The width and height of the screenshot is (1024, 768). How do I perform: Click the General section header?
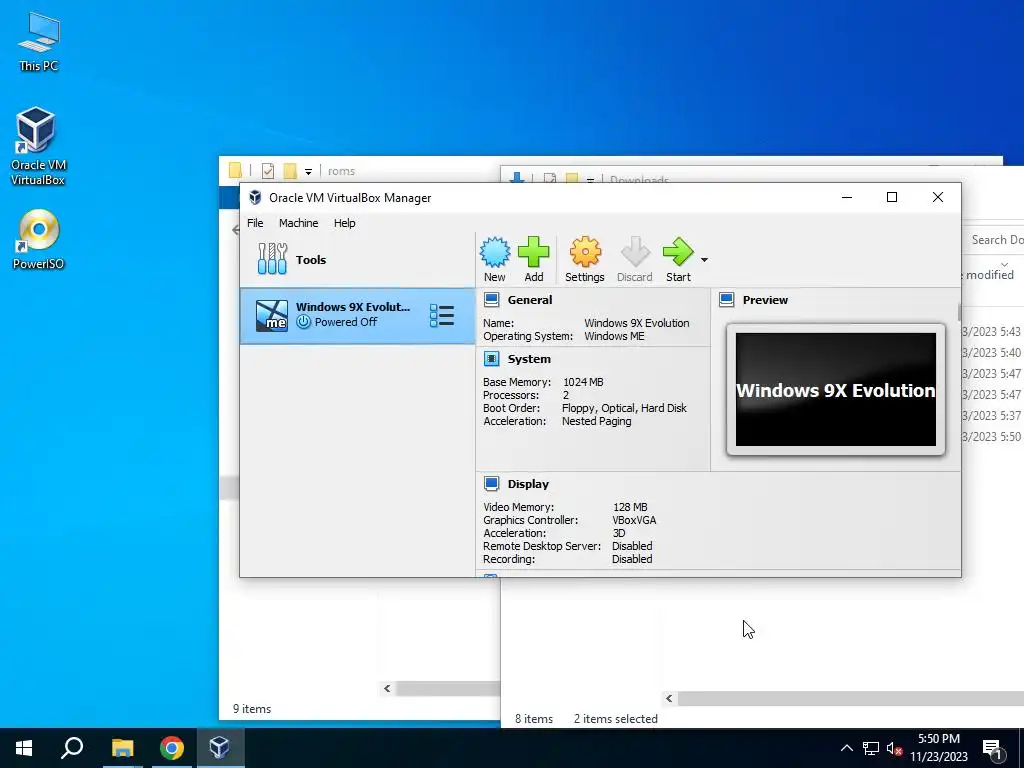530,300
